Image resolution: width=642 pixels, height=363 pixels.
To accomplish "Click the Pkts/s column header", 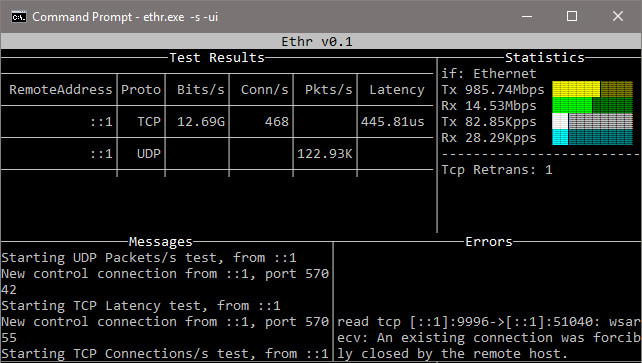I will (329, 90).
